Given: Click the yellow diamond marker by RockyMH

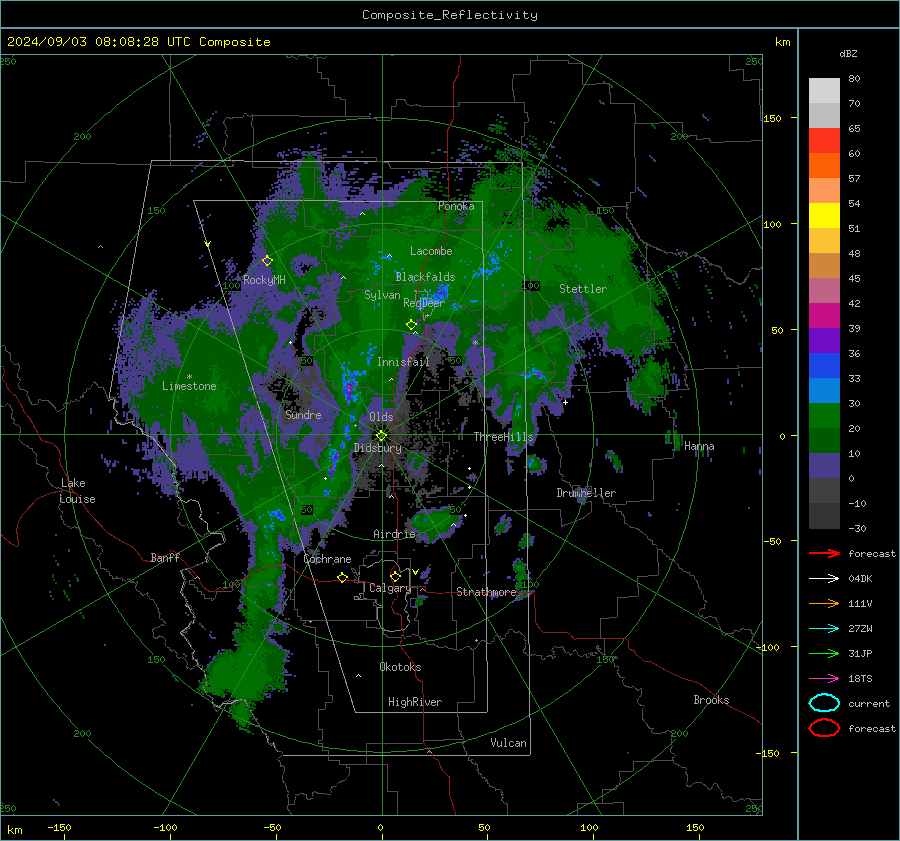Looking at the screenshot, I should (x=267, y=261).
